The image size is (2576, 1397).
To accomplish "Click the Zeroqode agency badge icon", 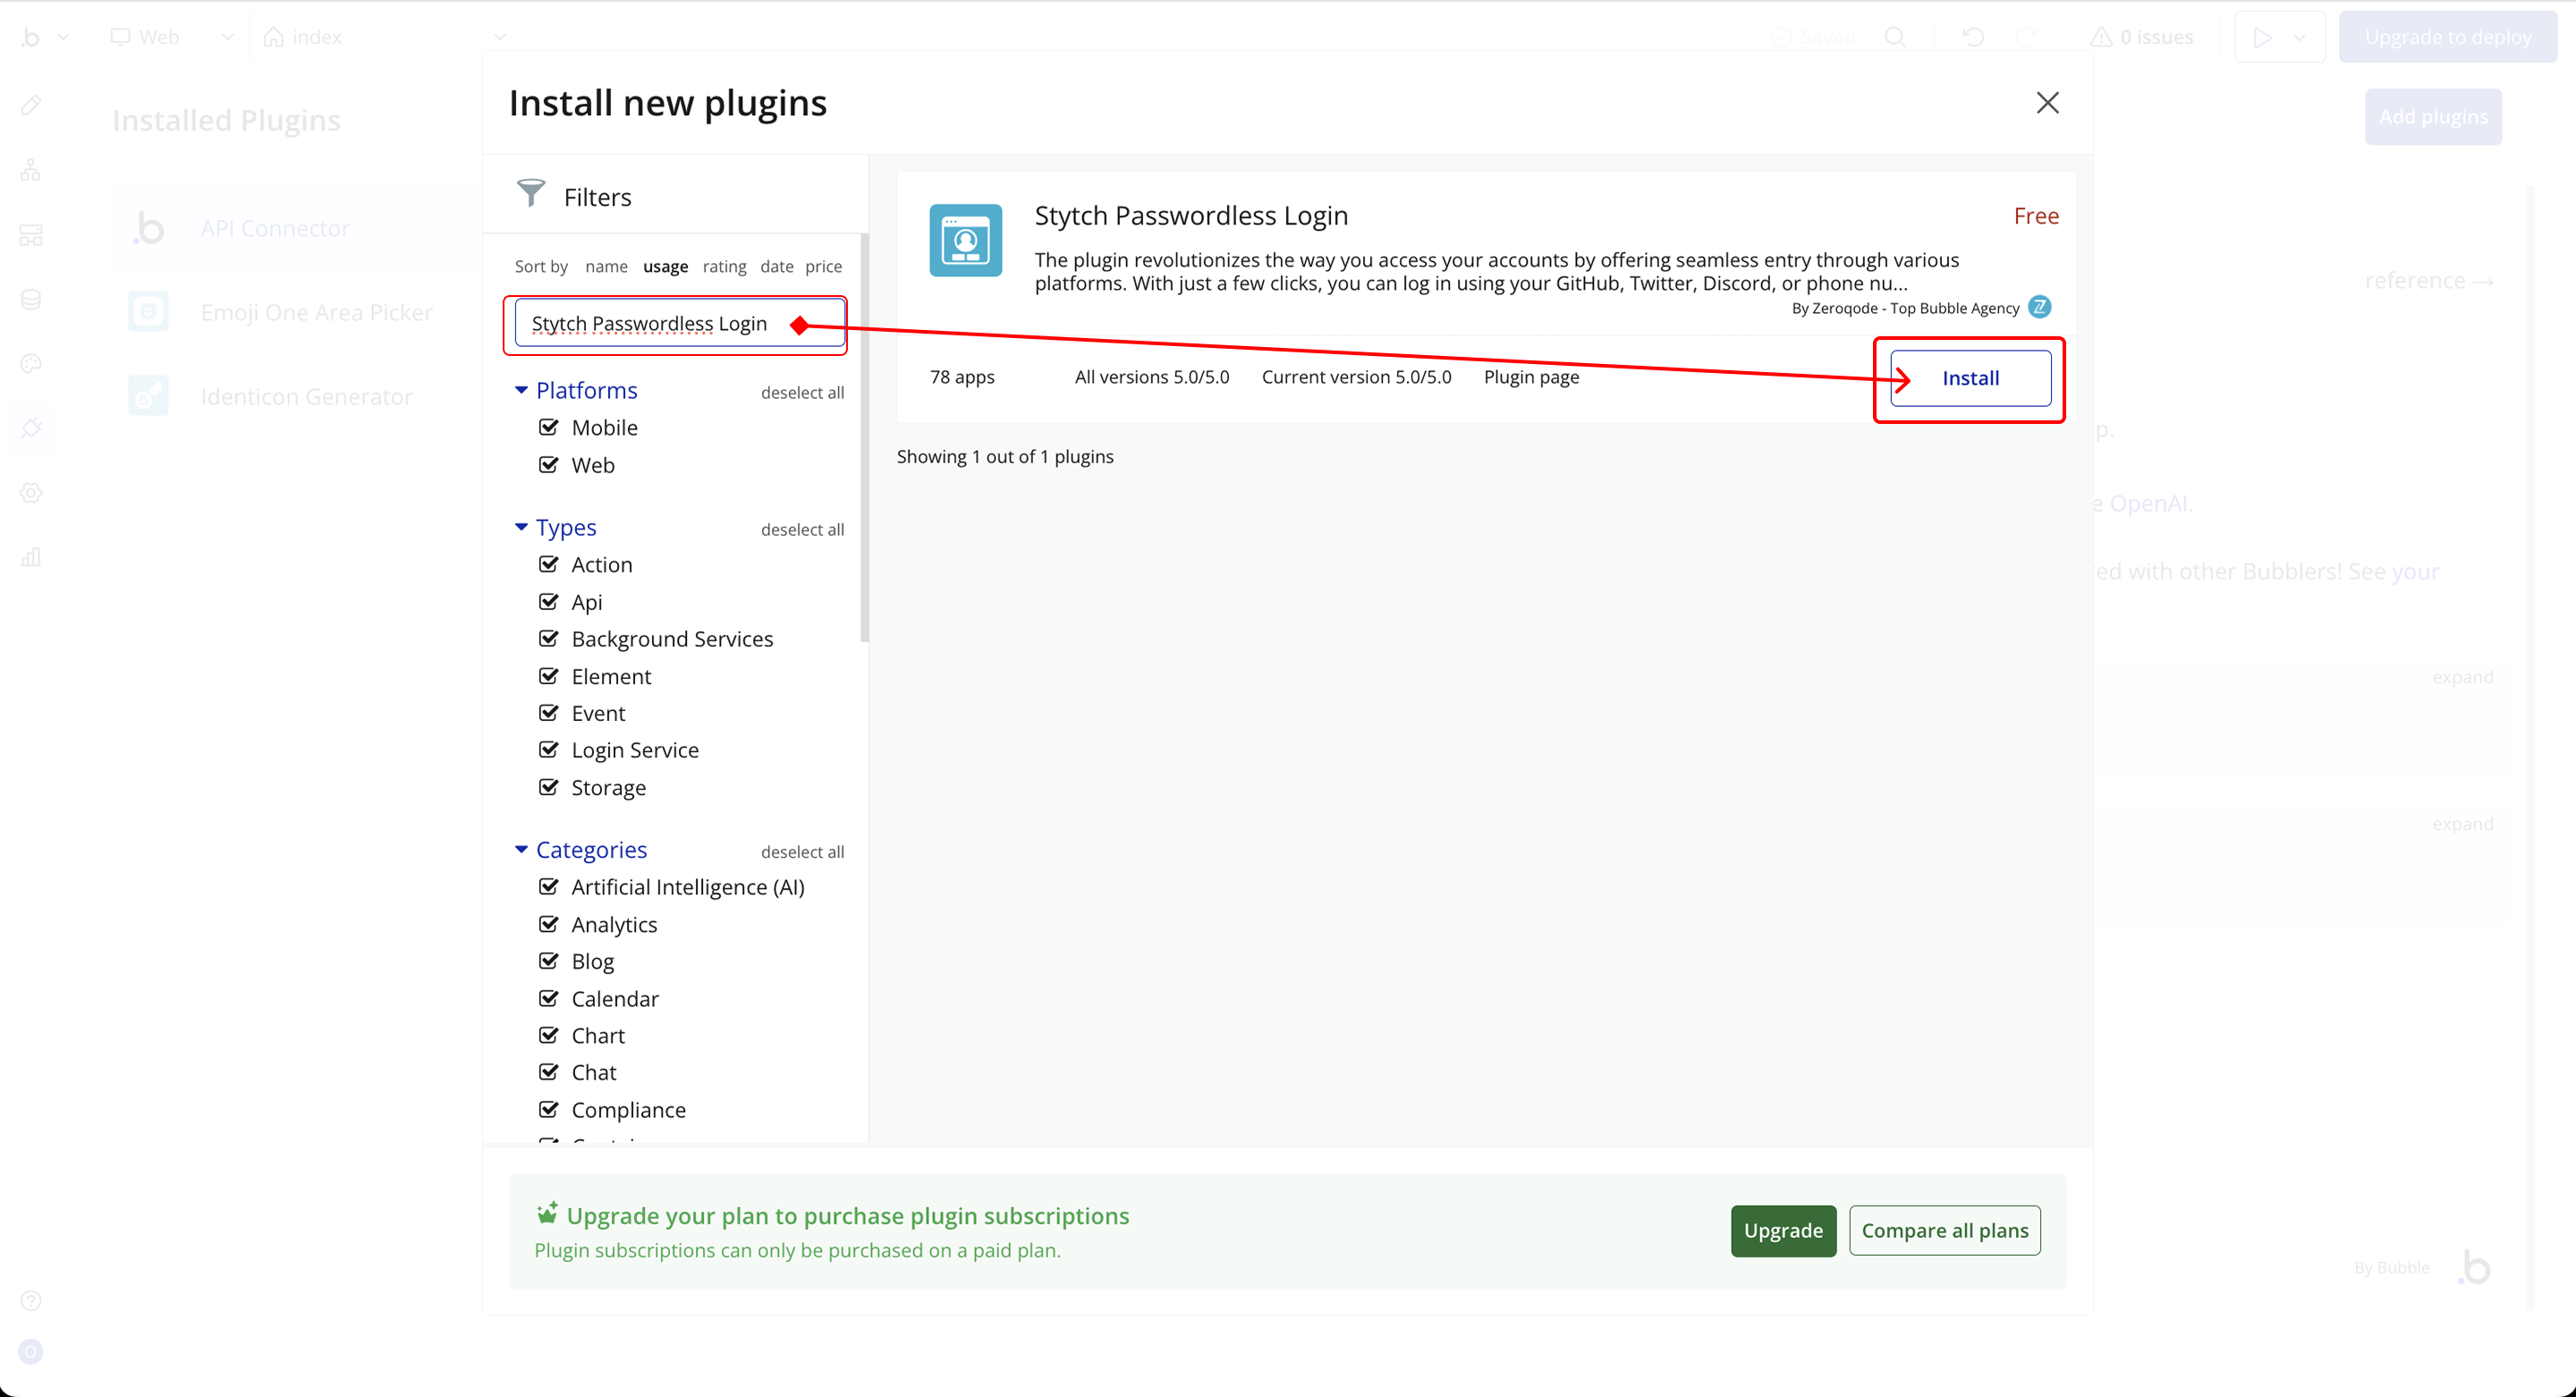I will point(2039,307).
